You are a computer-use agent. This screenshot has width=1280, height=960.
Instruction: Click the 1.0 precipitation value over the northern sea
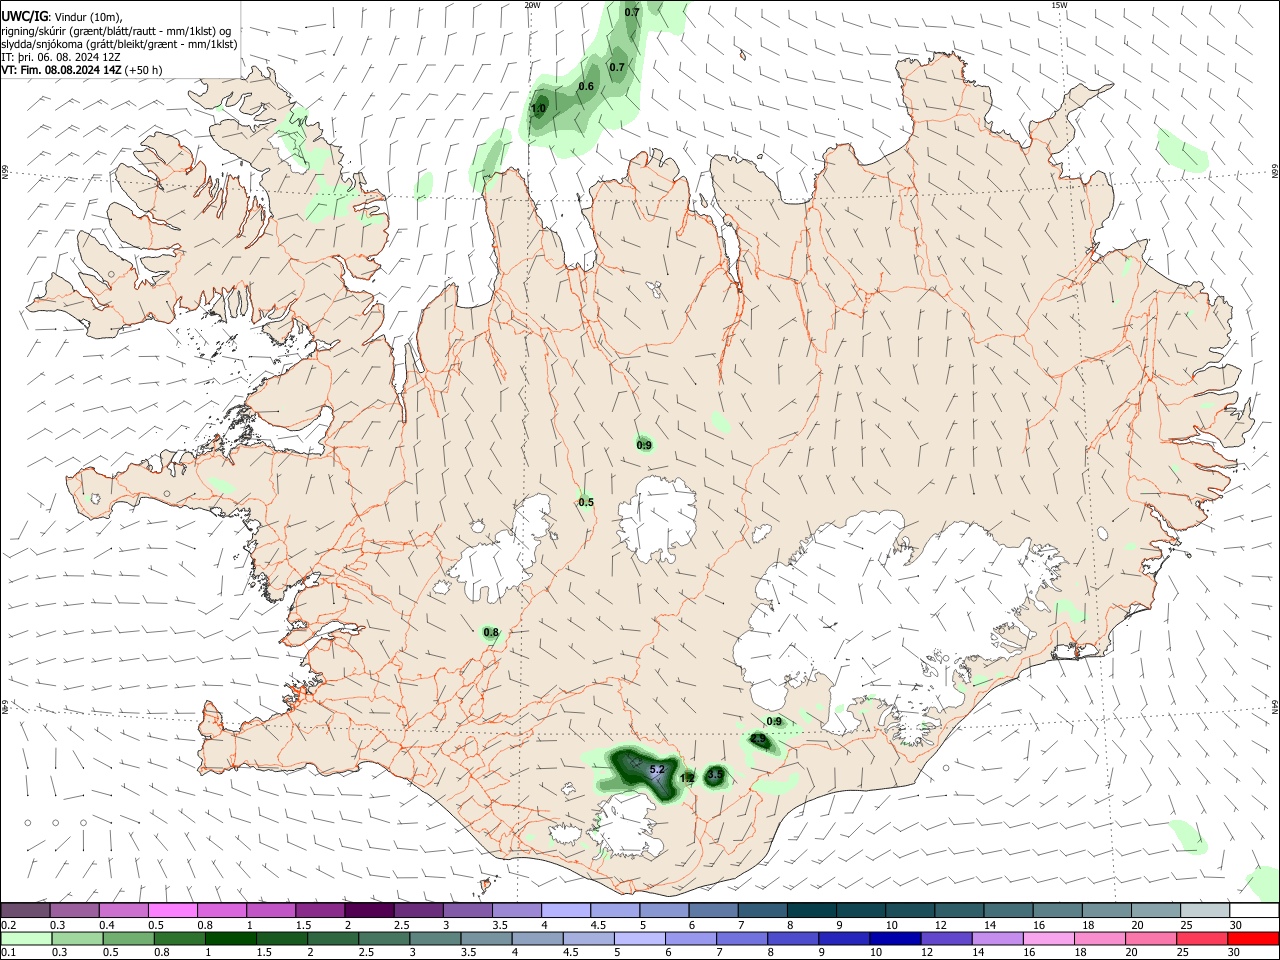[538, 108]
